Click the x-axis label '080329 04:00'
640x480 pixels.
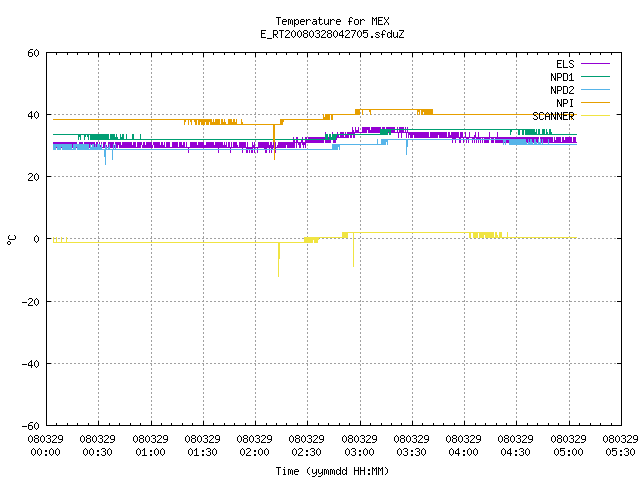point(464,446)
